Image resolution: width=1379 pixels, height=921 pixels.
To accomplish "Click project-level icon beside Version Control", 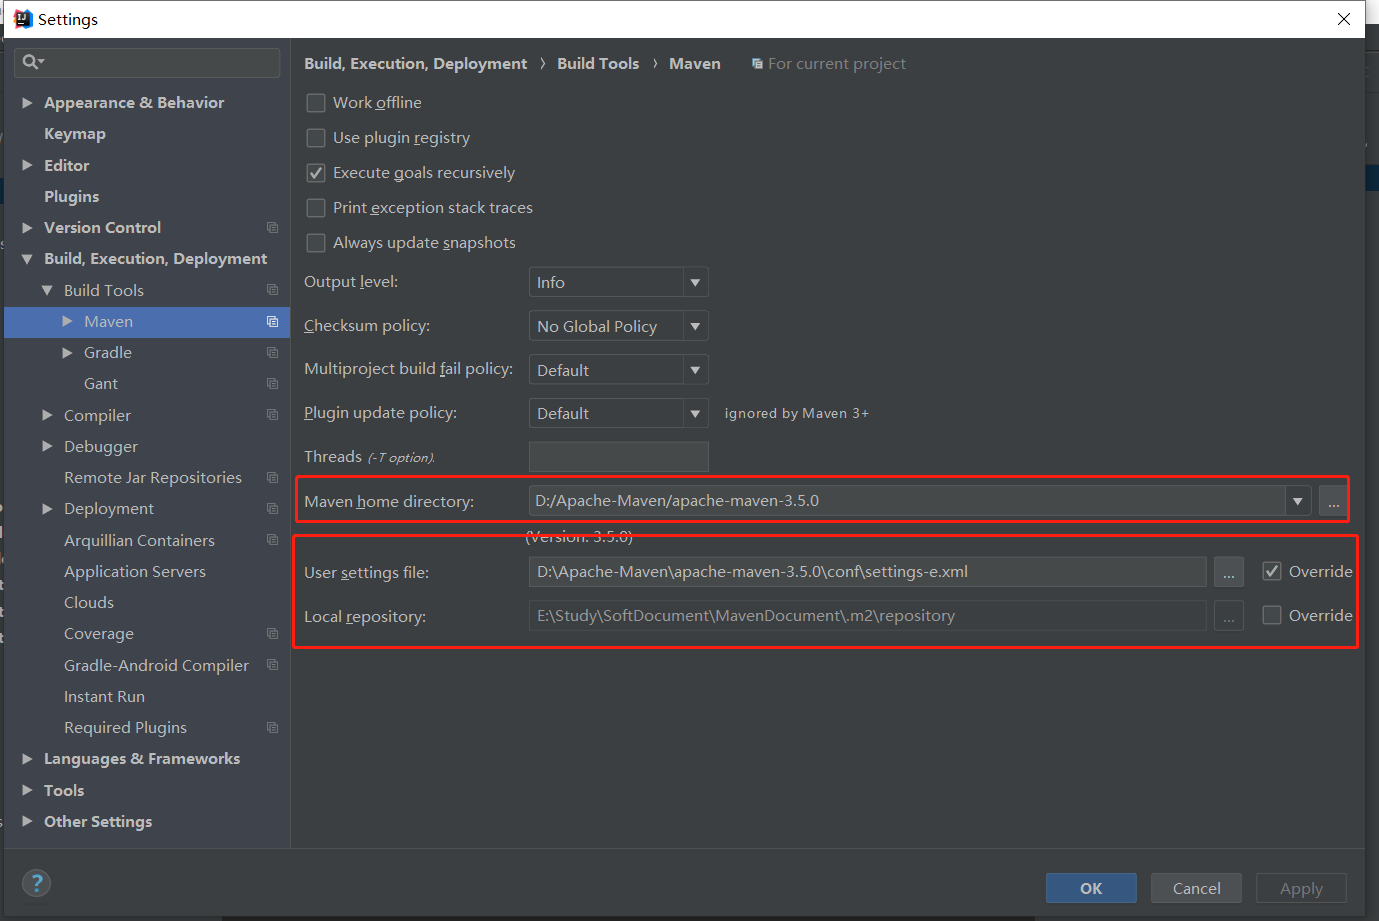I will click(272, 228).
